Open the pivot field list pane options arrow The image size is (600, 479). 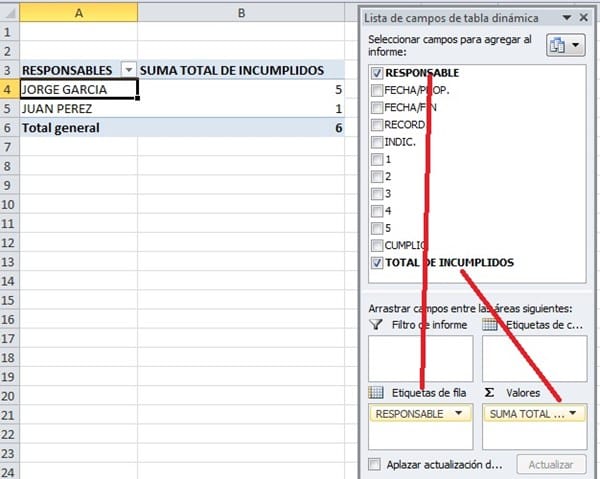(567, 18)
